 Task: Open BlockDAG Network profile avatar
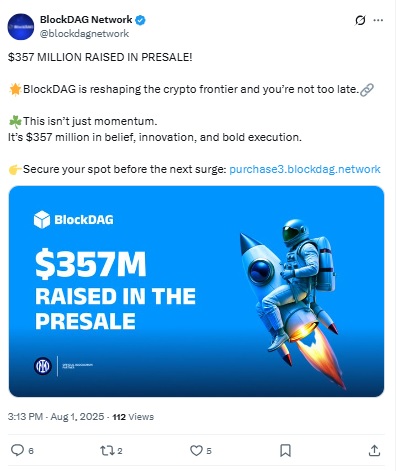[21, 27]
